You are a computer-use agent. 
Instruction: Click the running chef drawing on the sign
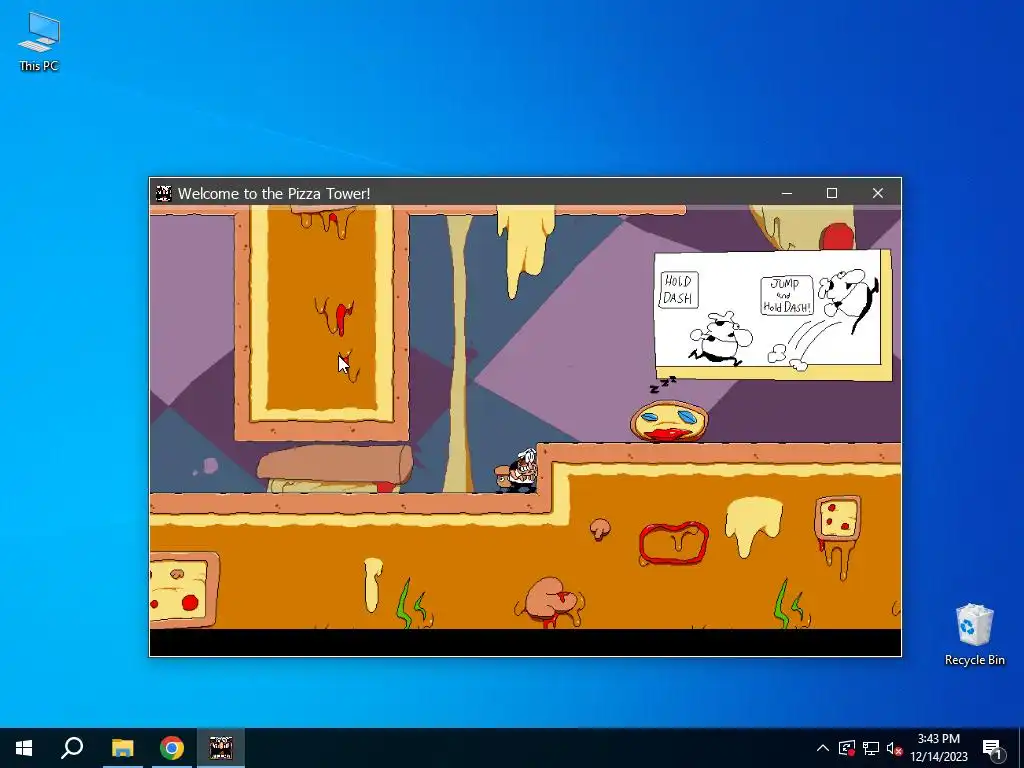pos(720,338)
